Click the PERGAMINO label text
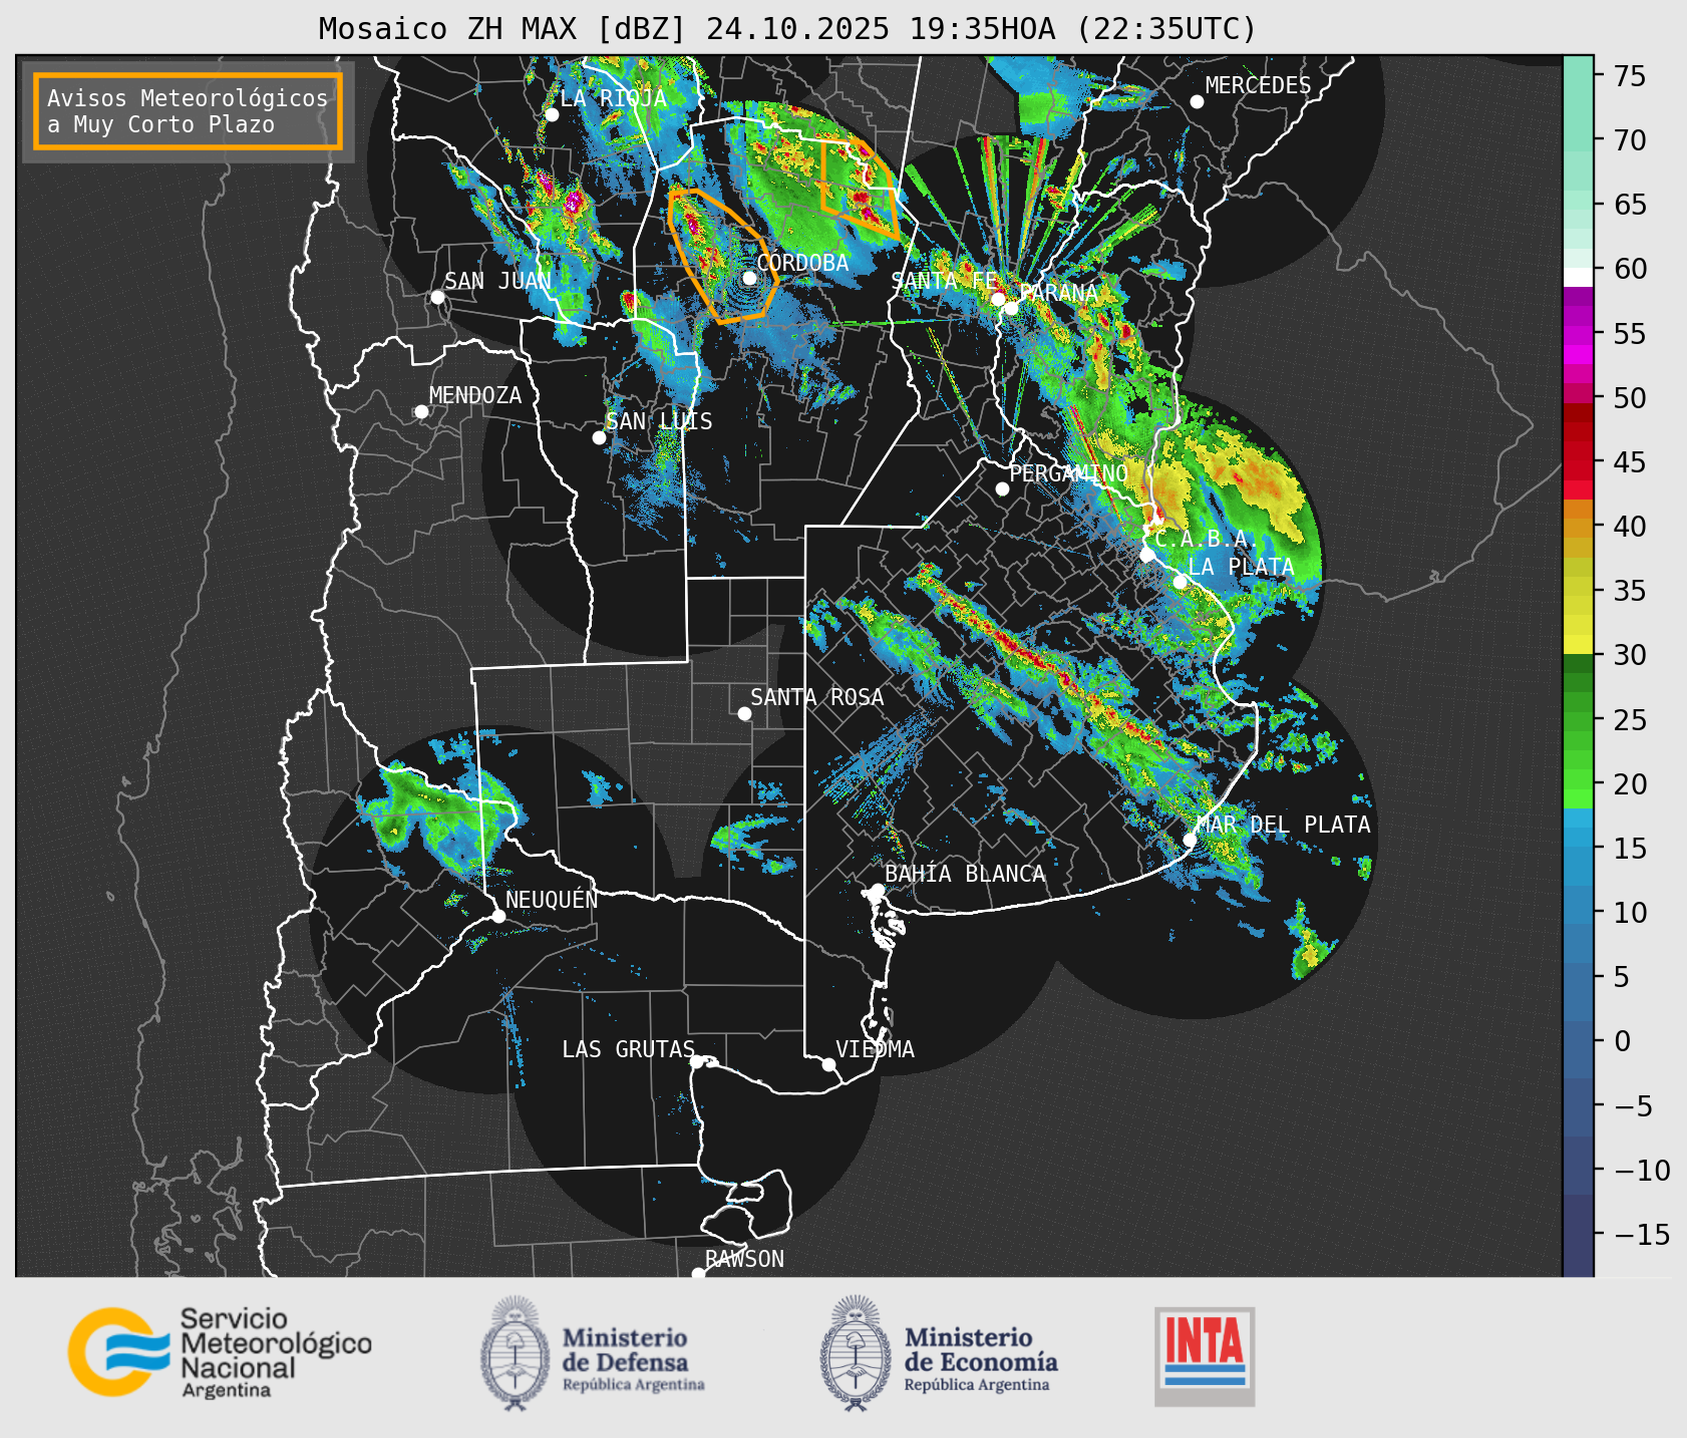Screen dimensions: 1687x1438 [x=1069, y=473]
